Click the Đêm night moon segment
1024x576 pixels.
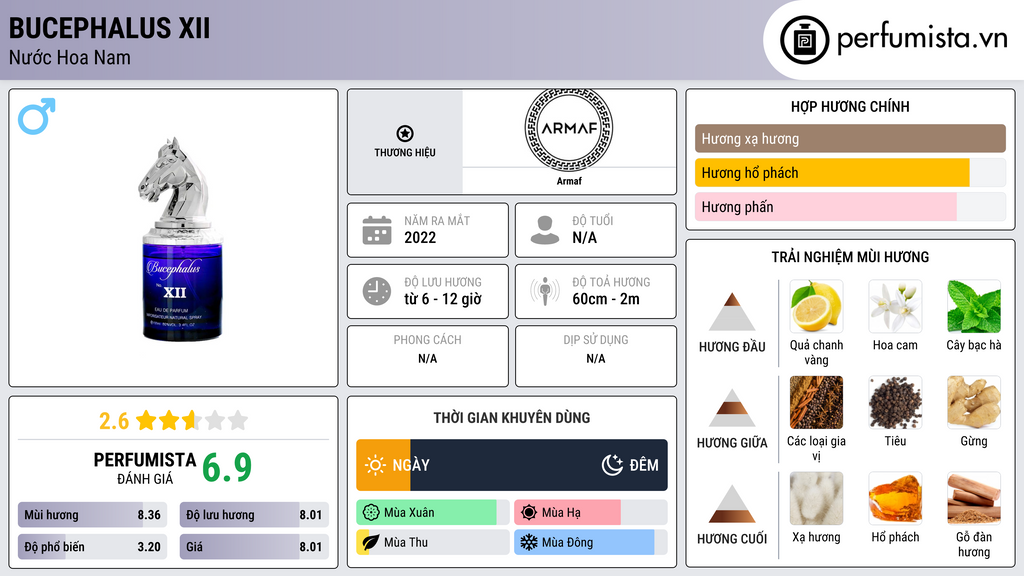(630, 465)
